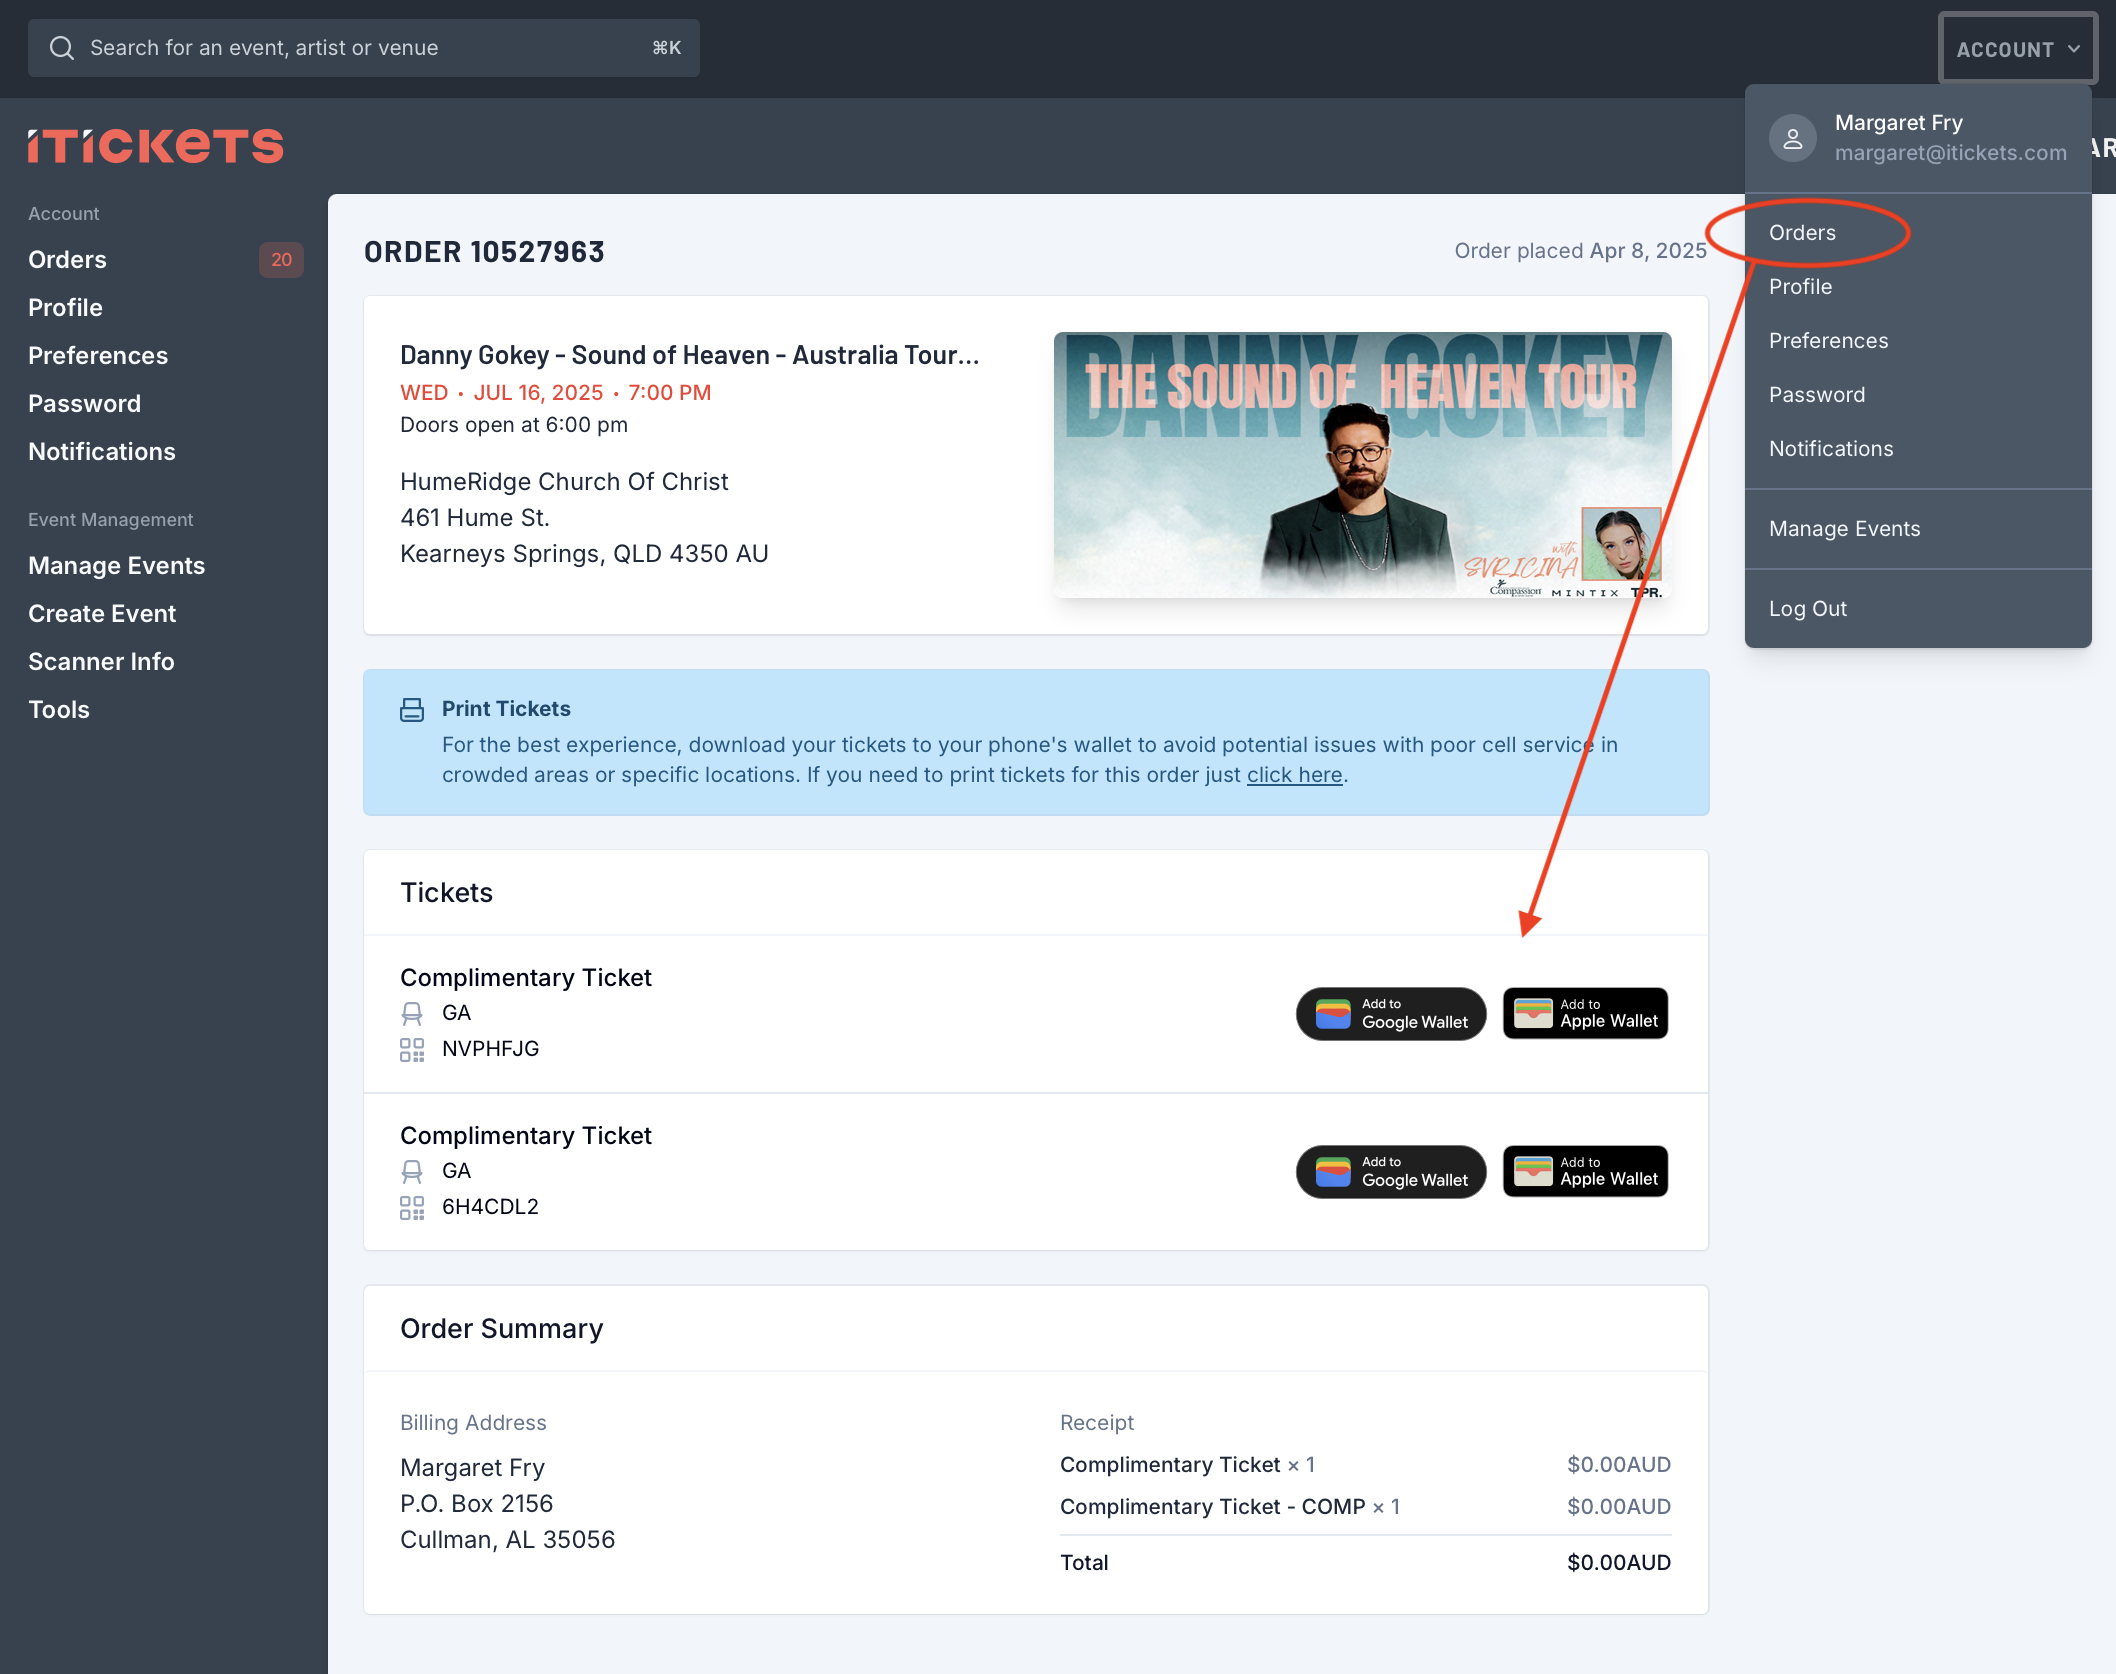Click the ticket code 6H4CDL2
The width and height of the screenshot is (2116, 1674).
coord(490,1207)
